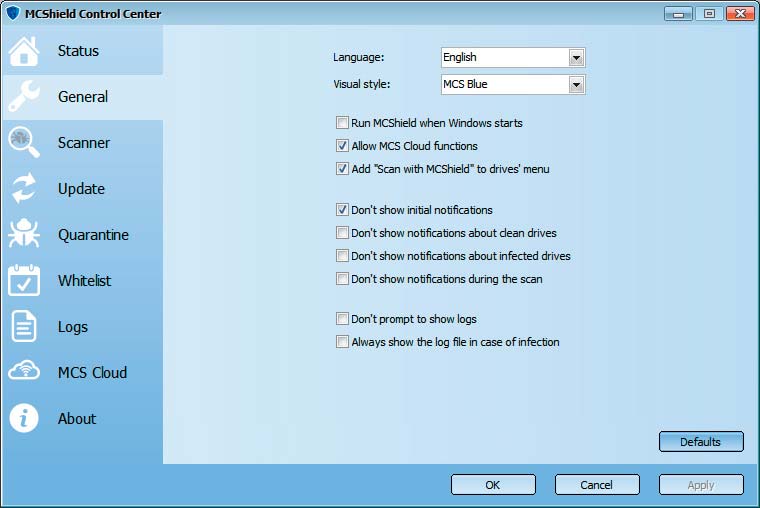Click the MCS Cloud icon
This screenshot has width=760, height=508.
(23, 371)
